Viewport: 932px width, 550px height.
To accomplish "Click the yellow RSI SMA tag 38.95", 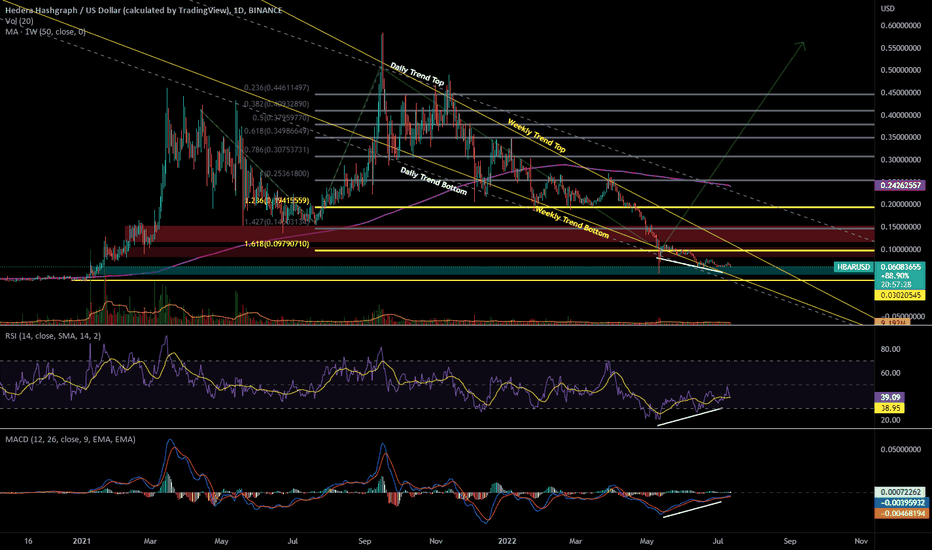I will tap(889, 408).
